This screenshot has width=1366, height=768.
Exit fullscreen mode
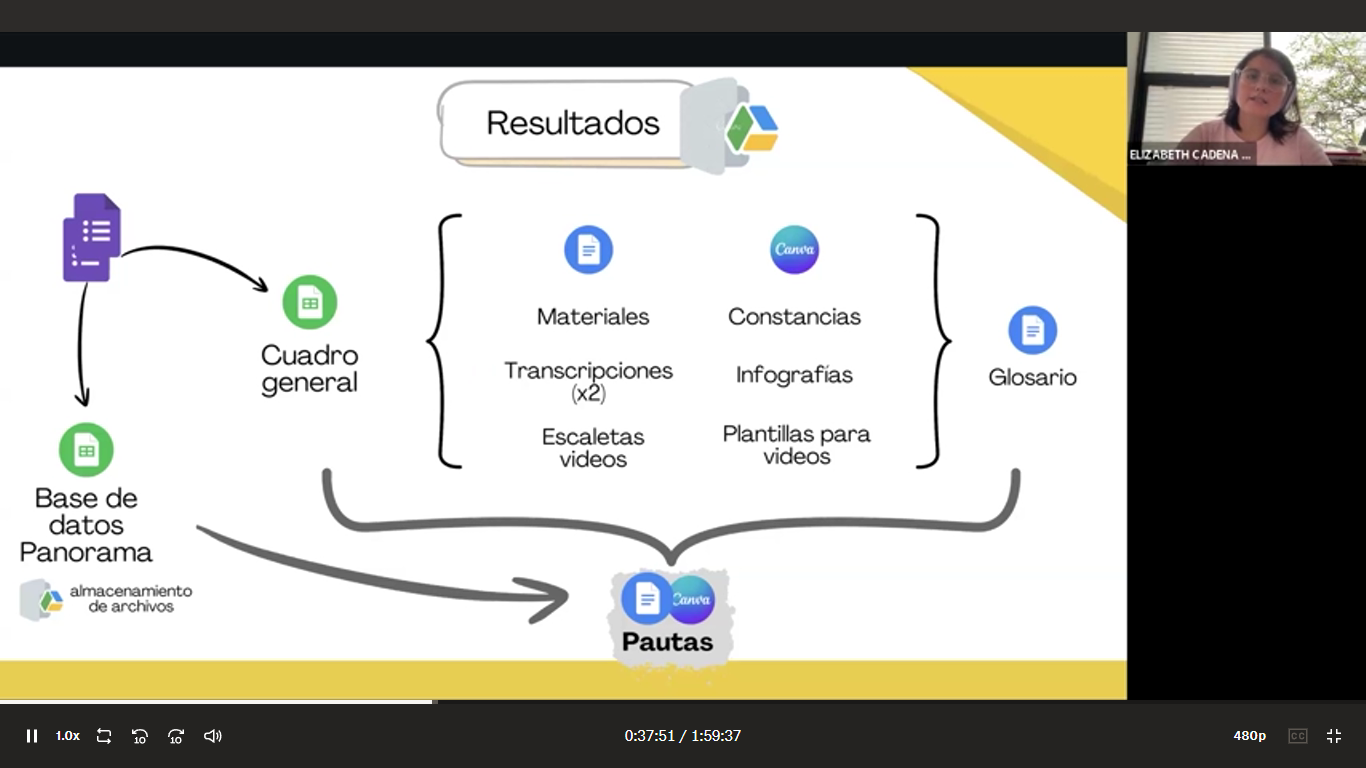click(1334, 736)
